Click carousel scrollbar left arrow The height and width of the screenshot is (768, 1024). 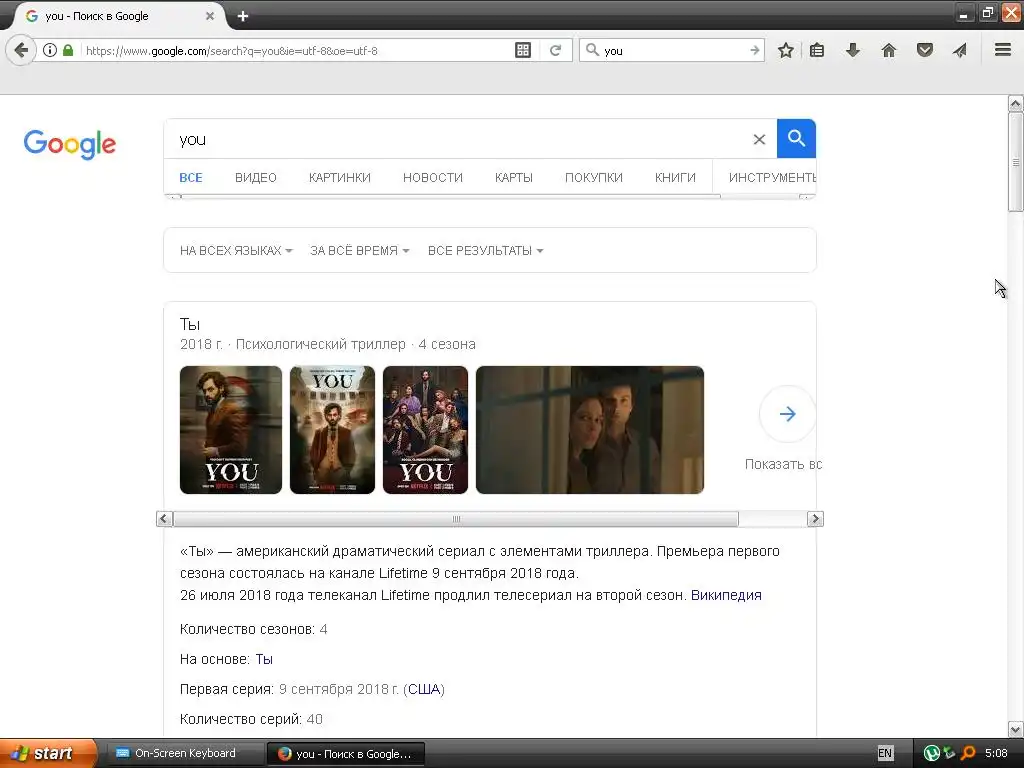point(164,519)
